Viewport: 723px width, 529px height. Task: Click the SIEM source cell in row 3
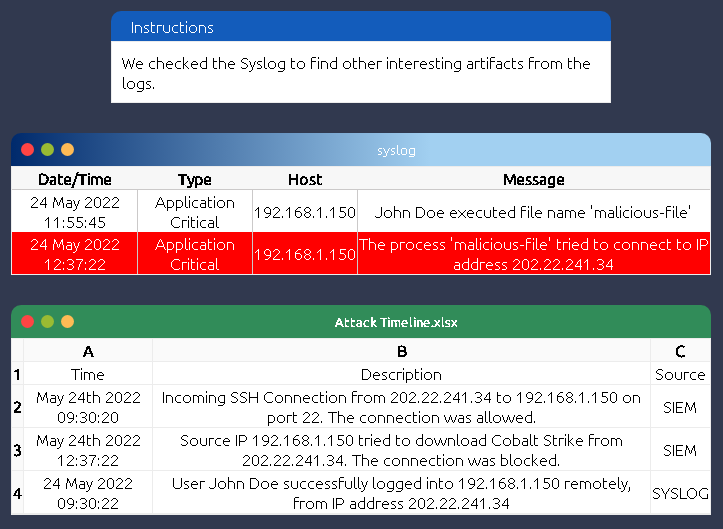click(680, 450)
